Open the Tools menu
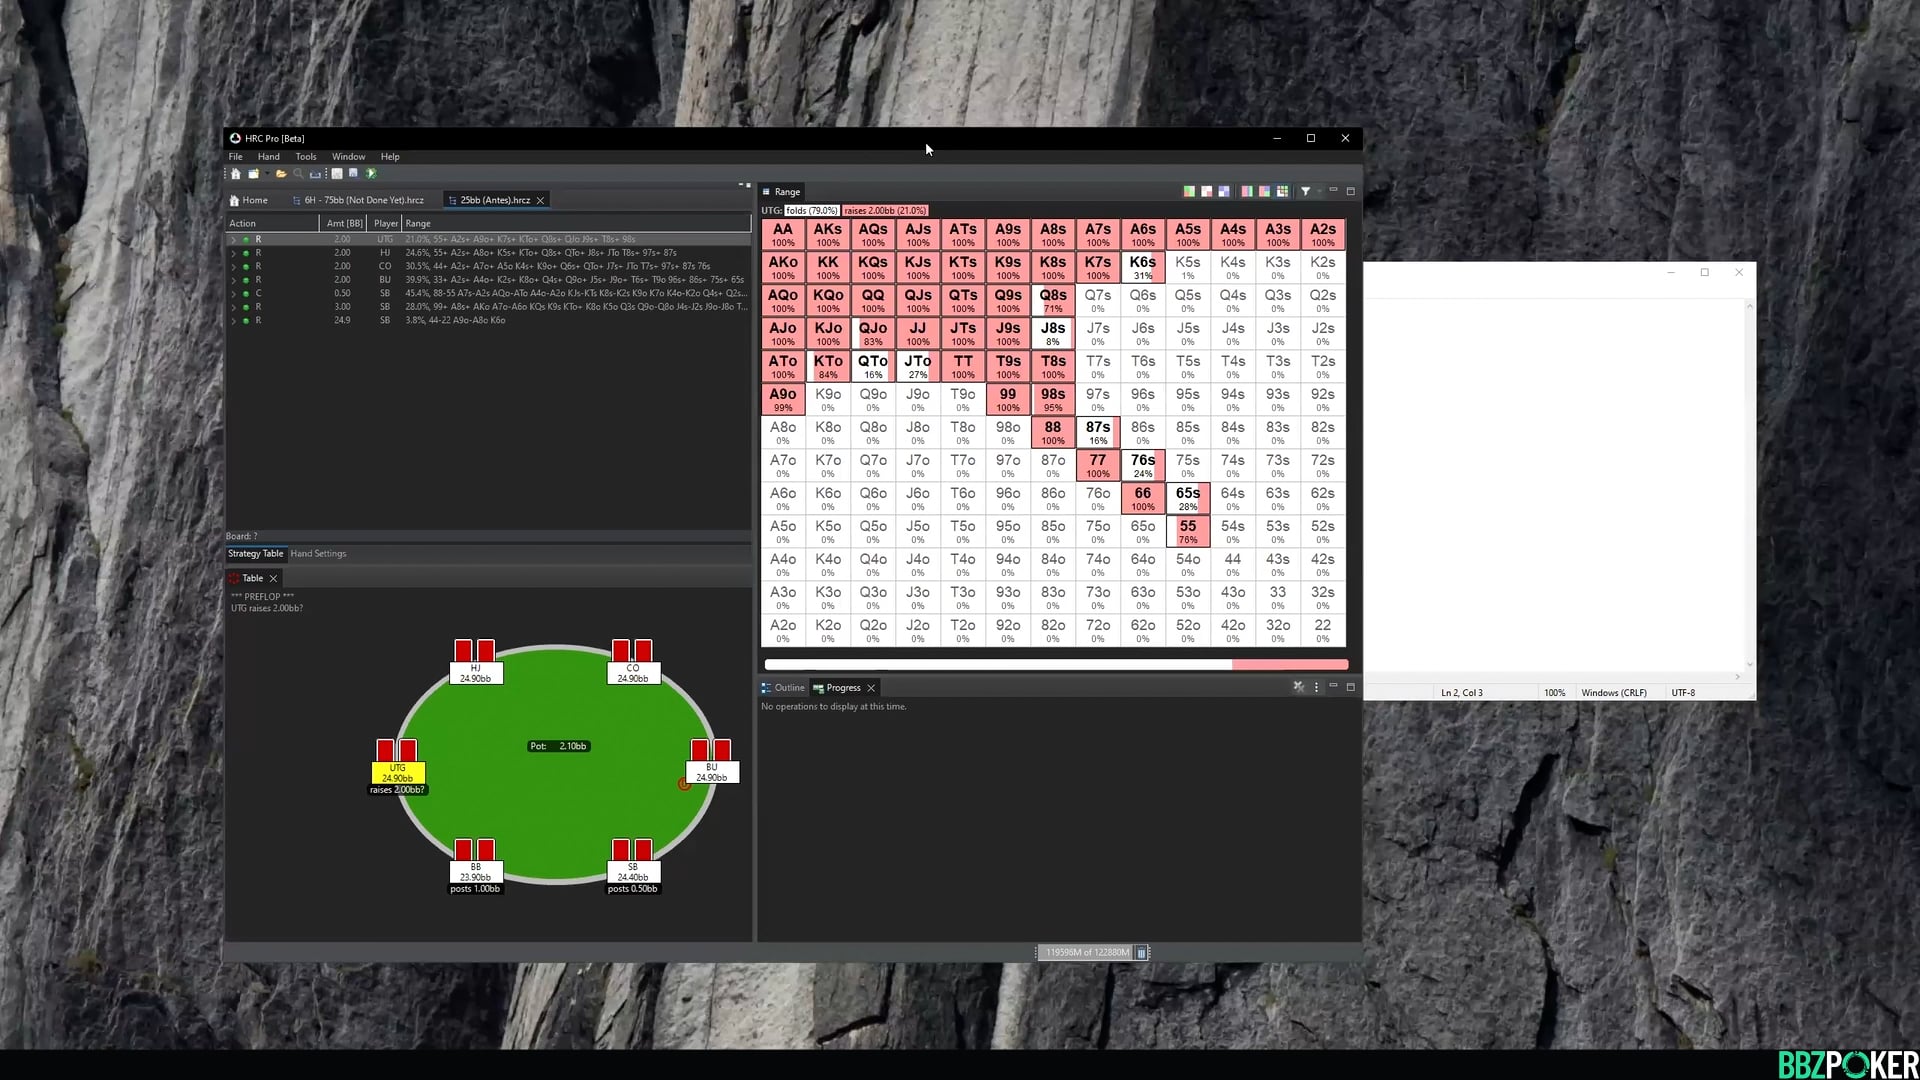Image resolution: width=1920 pixels, height=1080 pixels. click(305, 157)
